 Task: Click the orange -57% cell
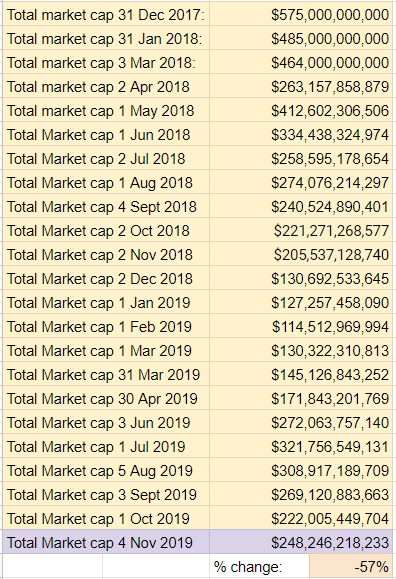pos(351,566)
